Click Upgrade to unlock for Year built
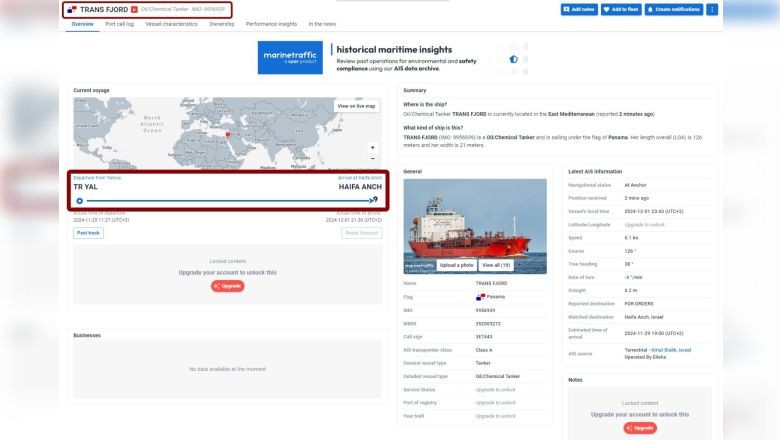Viewport: 780px width, 440px height. [x=495, y=416]
